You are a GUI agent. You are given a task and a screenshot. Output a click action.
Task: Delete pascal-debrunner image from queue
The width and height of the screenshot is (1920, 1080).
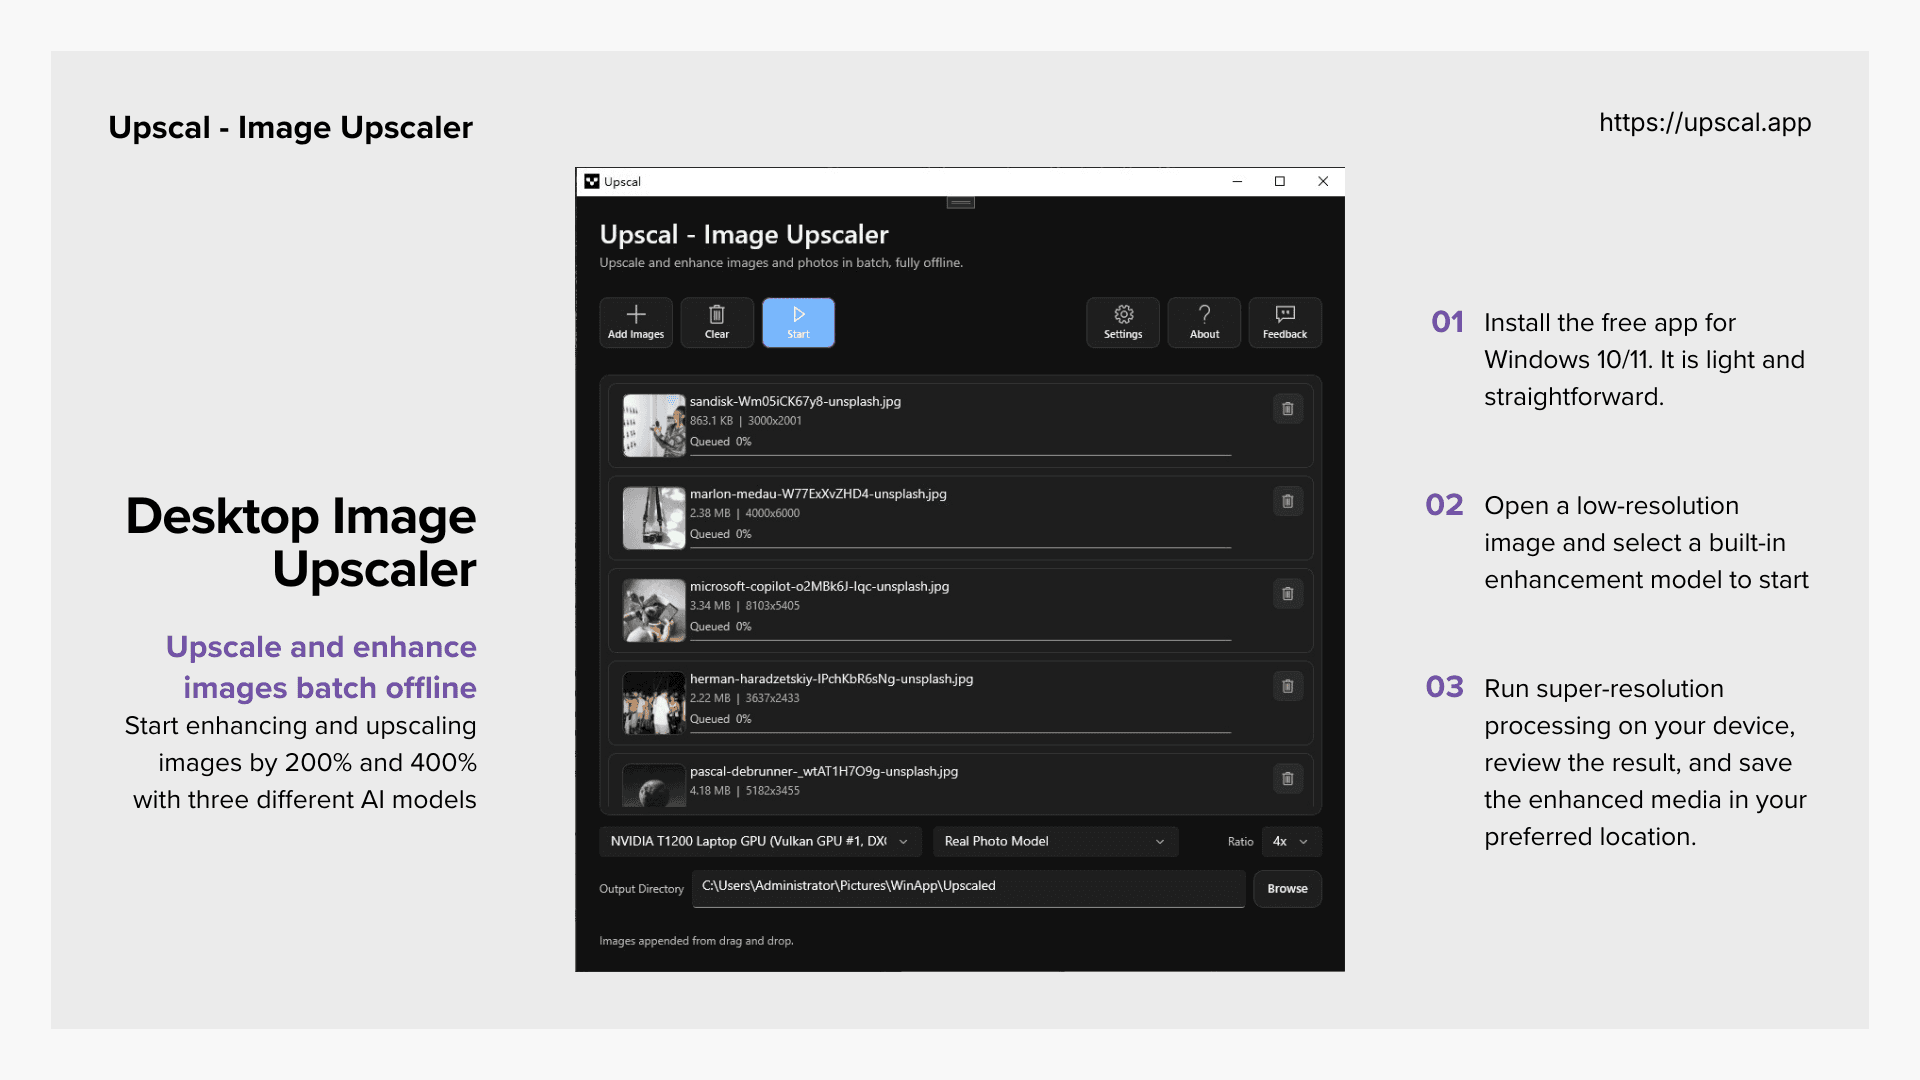(1288, 778)
